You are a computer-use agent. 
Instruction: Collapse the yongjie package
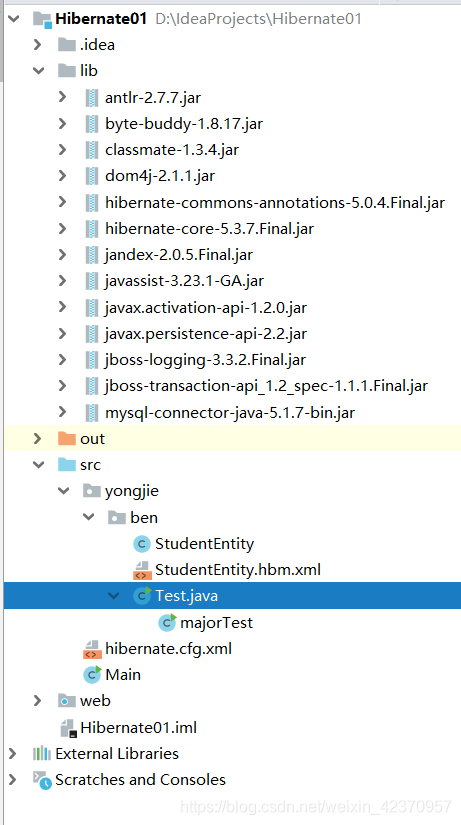[x=64, y=491]
